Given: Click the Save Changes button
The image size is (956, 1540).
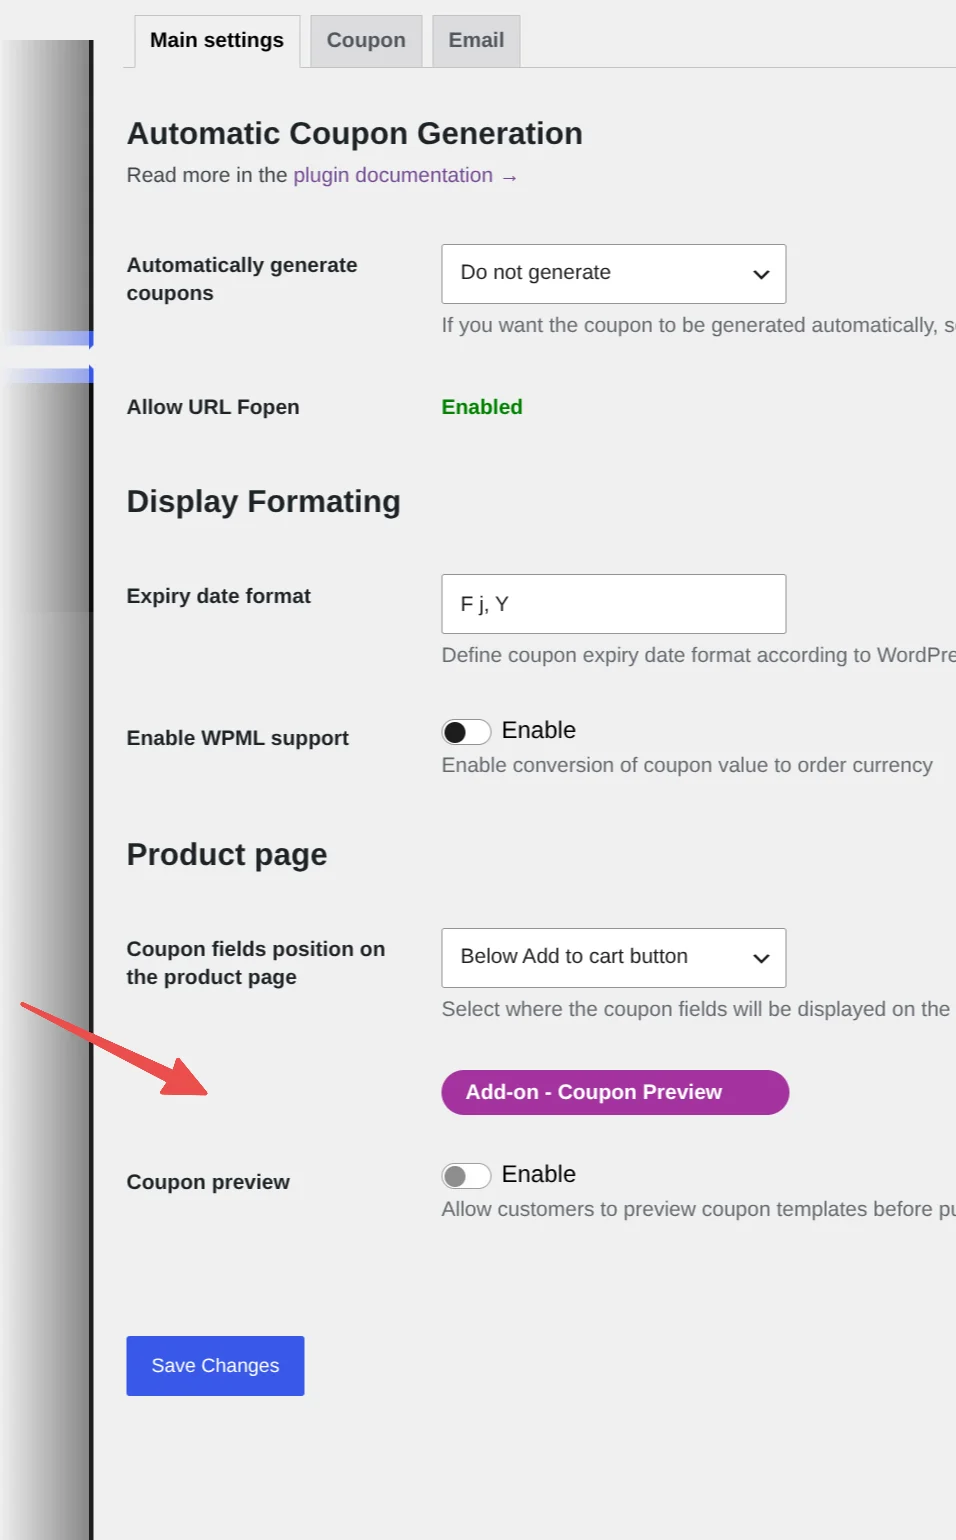Looking at the screenshot, I should 215,1366.
